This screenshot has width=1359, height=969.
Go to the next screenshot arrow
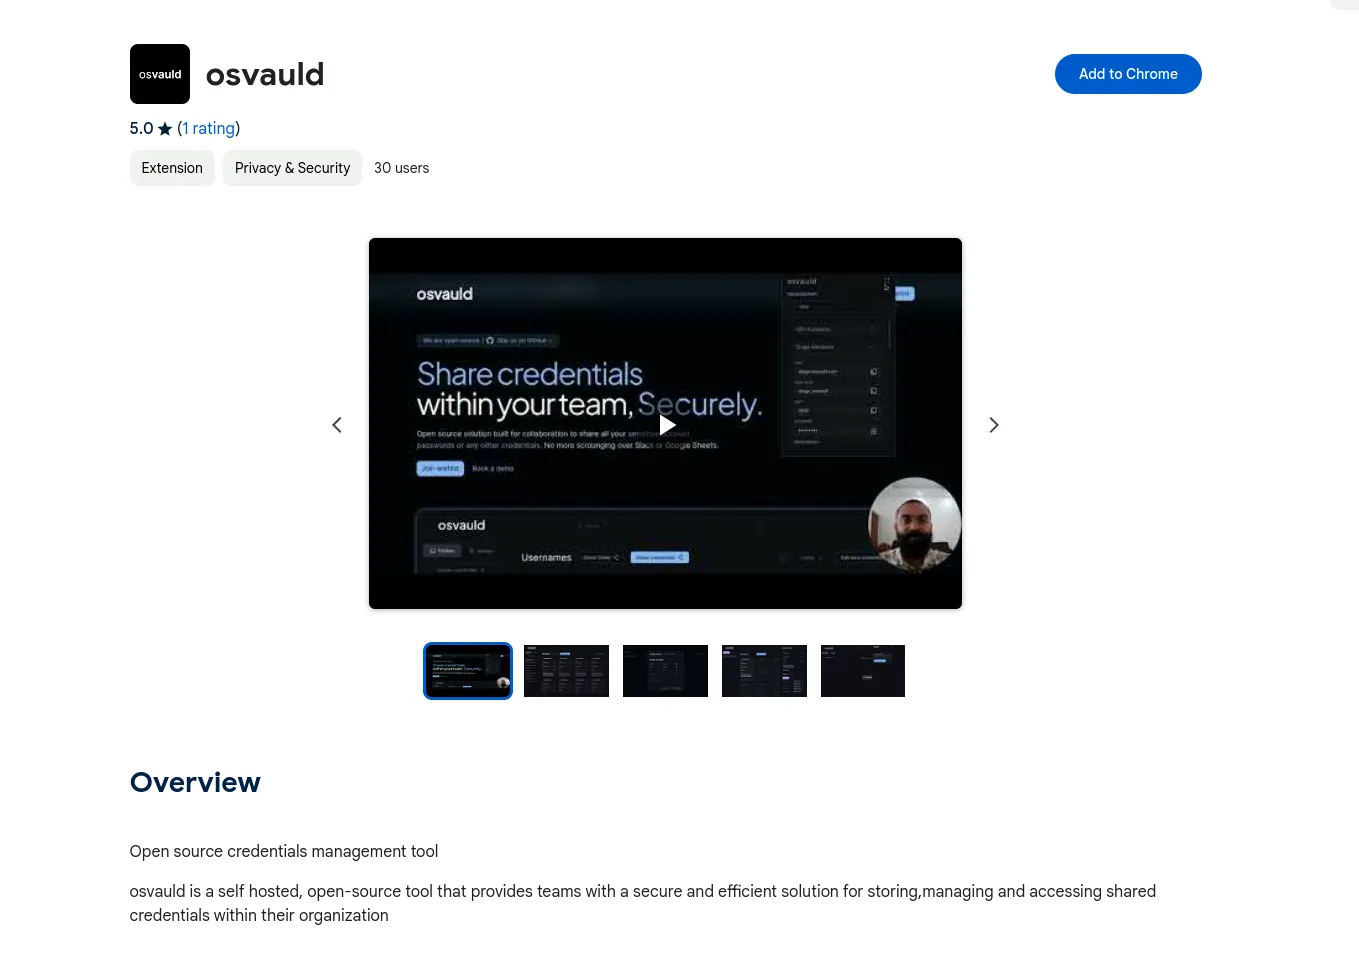(x=994, y=425)
